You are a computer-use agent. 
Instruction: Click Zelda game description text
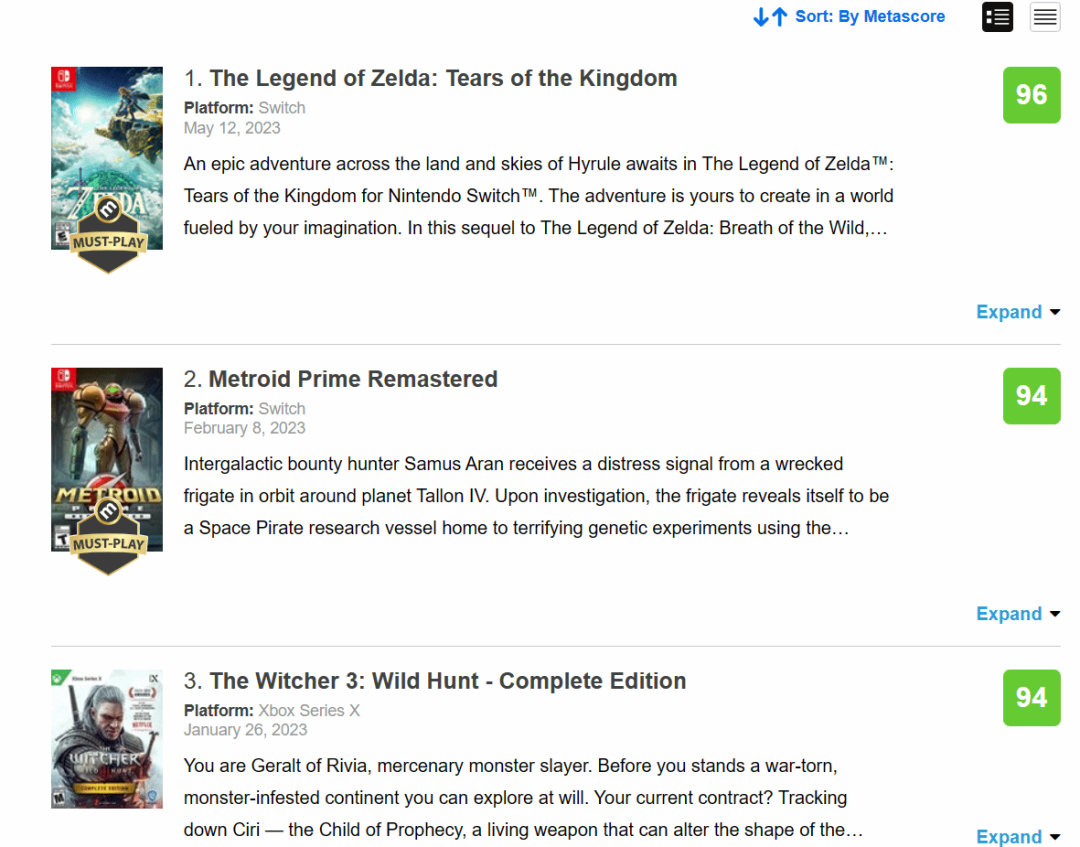[x=539, y=196]
